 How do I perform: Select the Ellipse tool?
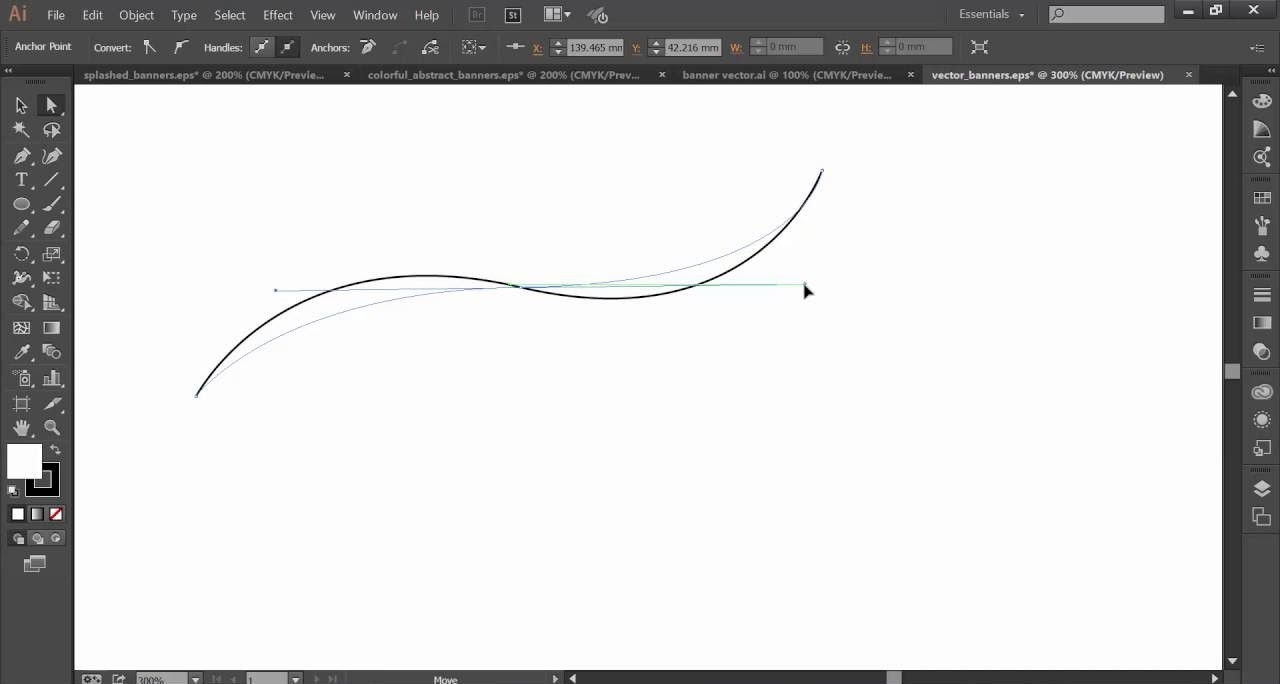(x=21, y=204)
